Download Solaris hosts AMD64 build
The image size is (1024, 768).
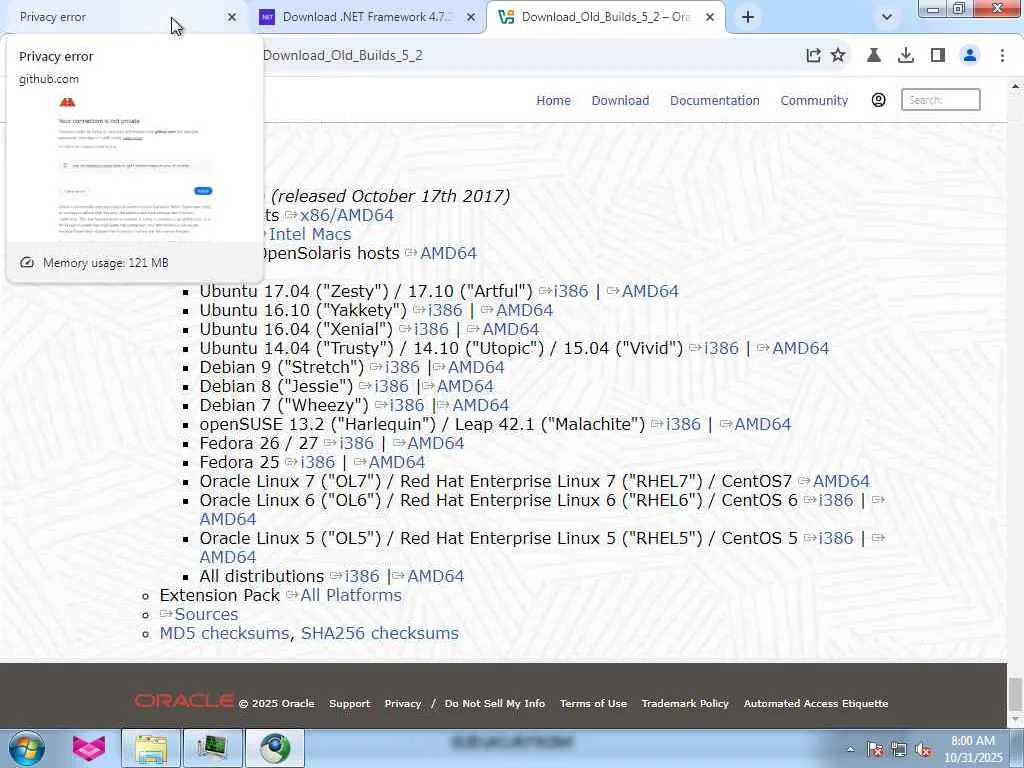coord(448,253)
